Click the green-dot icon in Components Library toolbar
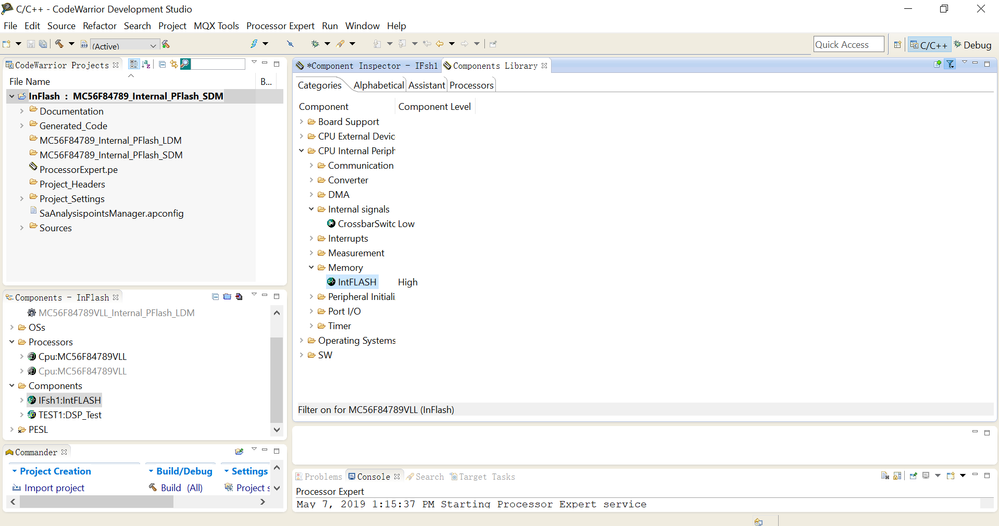Screen dimensions: 999x526 click(937, 64)
